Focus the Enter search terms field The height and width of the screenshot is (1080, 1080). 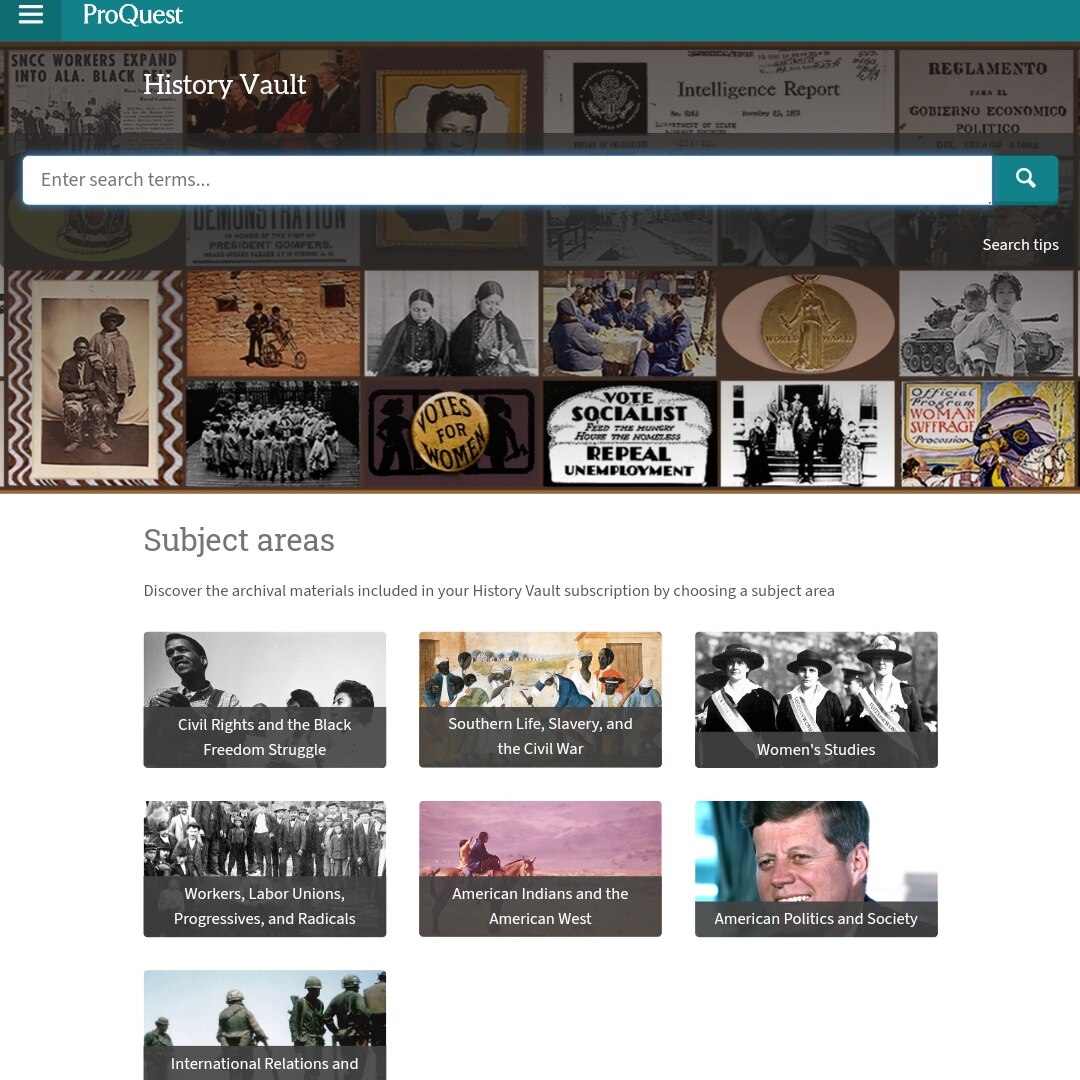coord(507,180)
